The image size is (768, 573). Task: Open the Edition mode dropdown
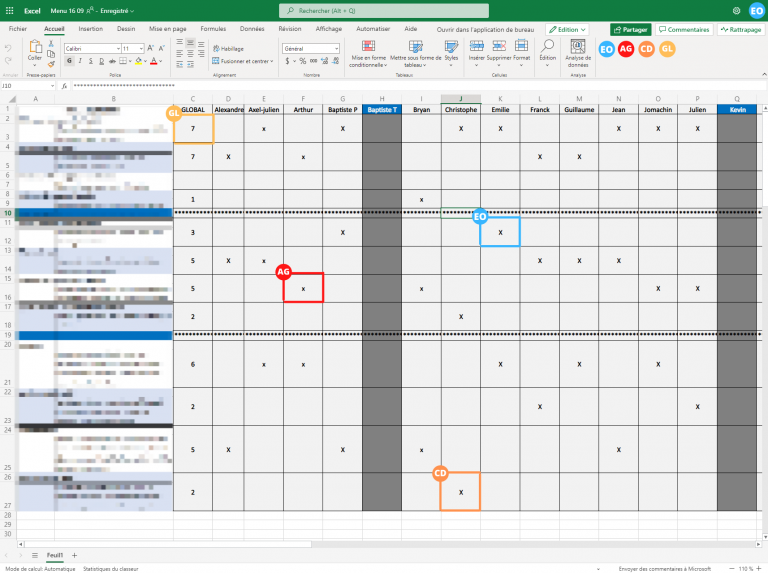[567, 29]
